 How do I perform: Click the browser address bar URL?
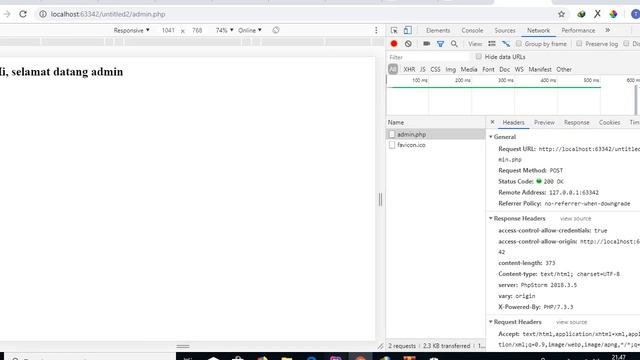[x=108, y=14]
